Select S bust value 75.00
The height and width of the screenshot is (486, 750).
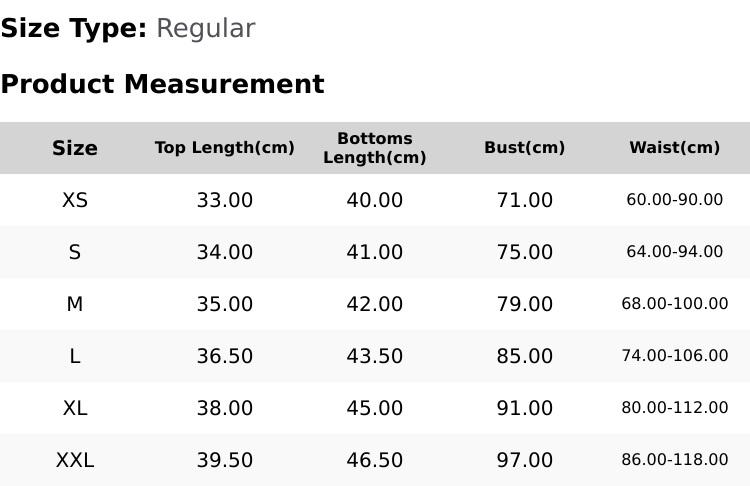(x=524, y=252)
